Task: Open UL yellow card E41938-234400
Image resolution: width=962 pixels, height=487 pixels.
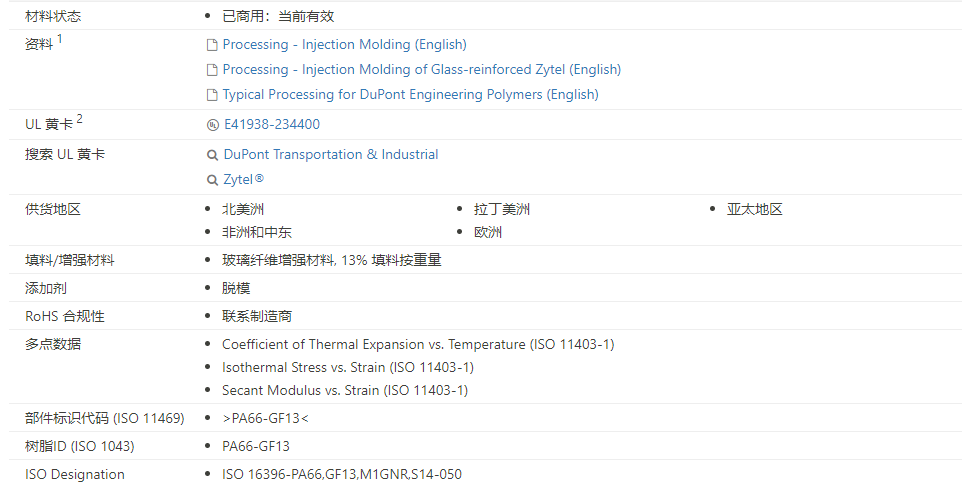Action: (x=272, y=125)
